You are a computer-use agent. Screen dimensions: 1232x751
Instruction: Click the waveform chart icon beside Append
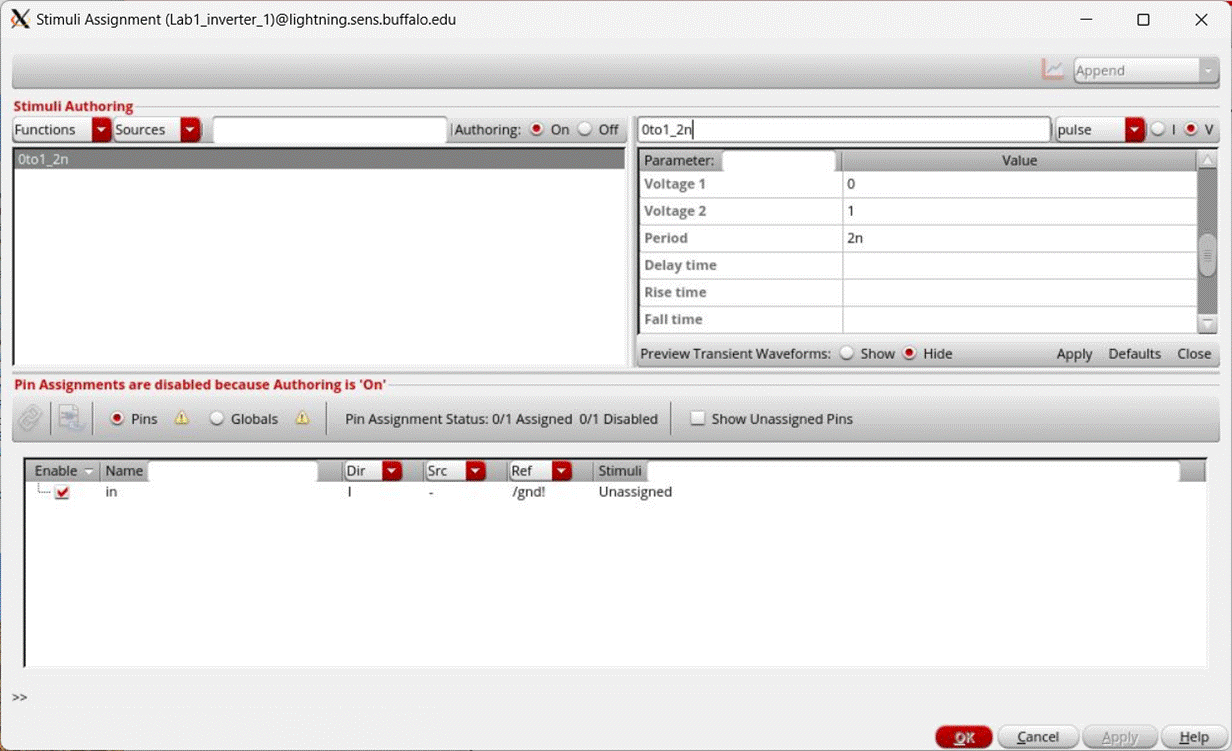point(1052,70)
